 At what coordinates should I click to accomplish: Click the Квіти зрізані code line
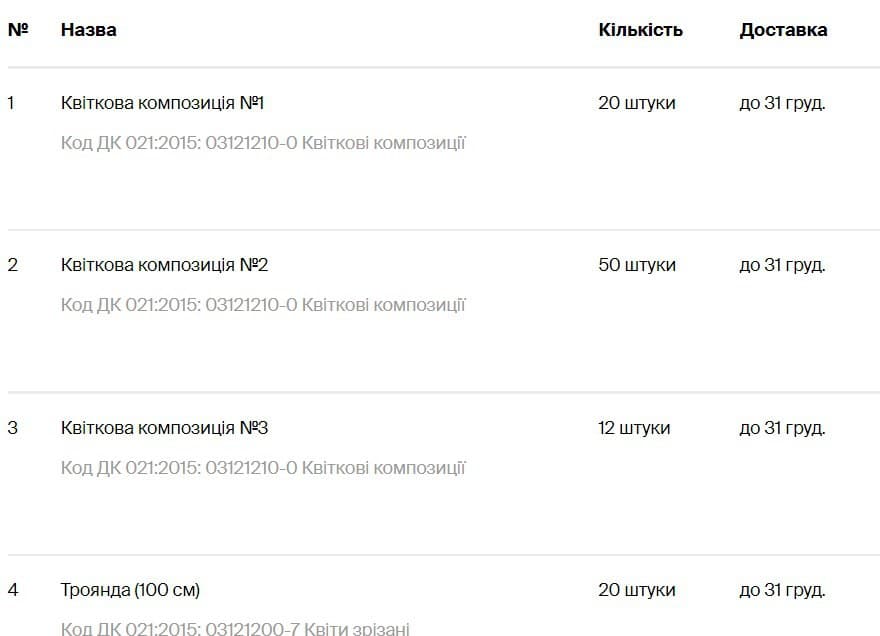click(235, 629)
